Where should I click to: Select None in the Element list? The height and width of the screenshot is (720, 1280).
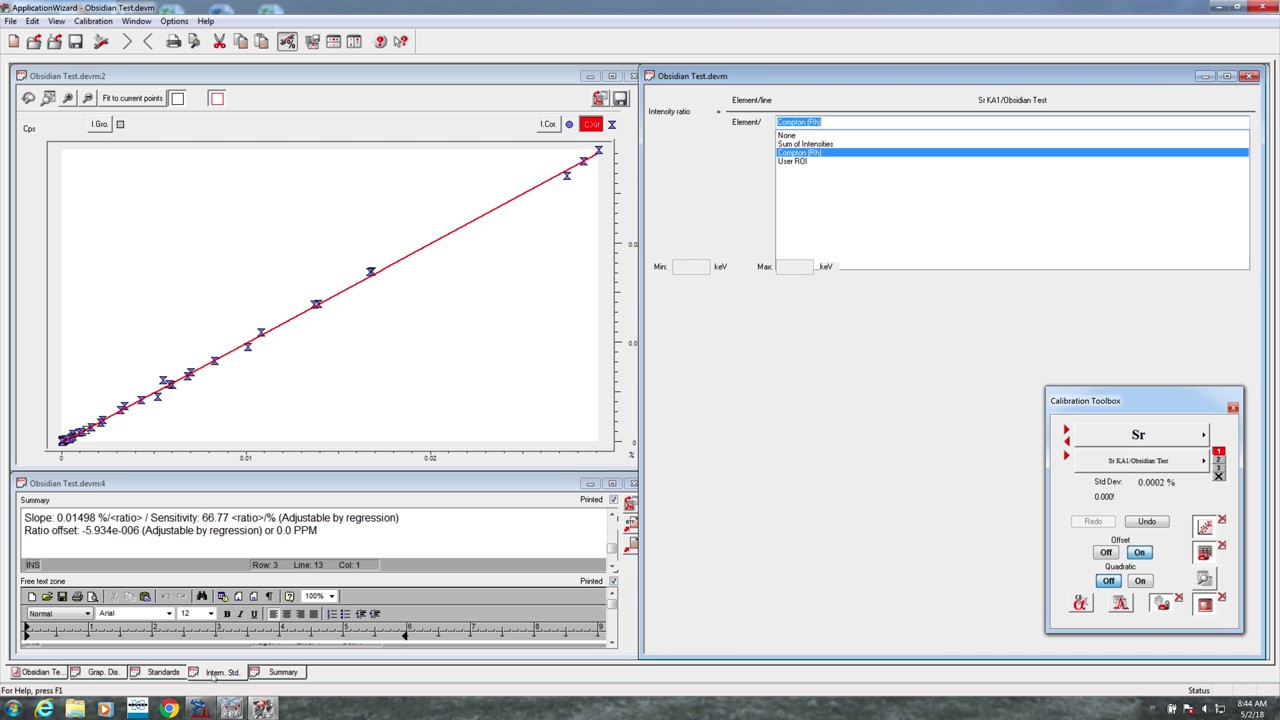(1012, 135)
